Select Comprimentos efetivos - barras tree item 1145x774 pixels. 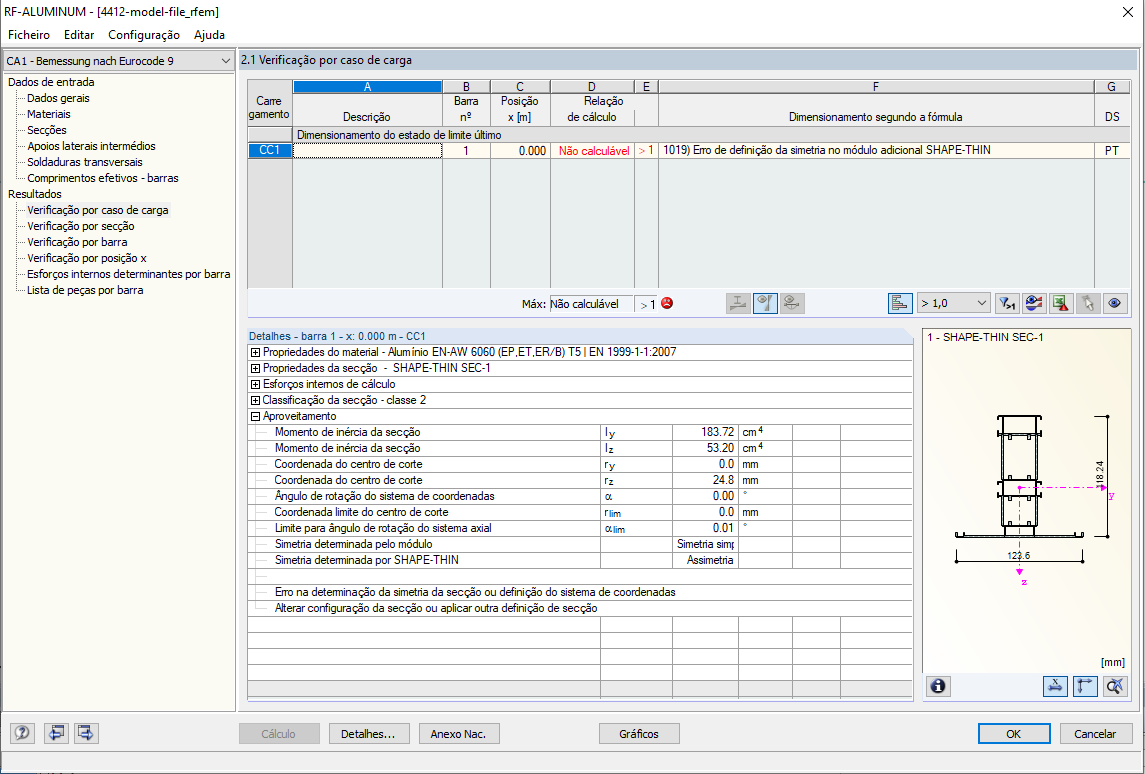[103, 178]
